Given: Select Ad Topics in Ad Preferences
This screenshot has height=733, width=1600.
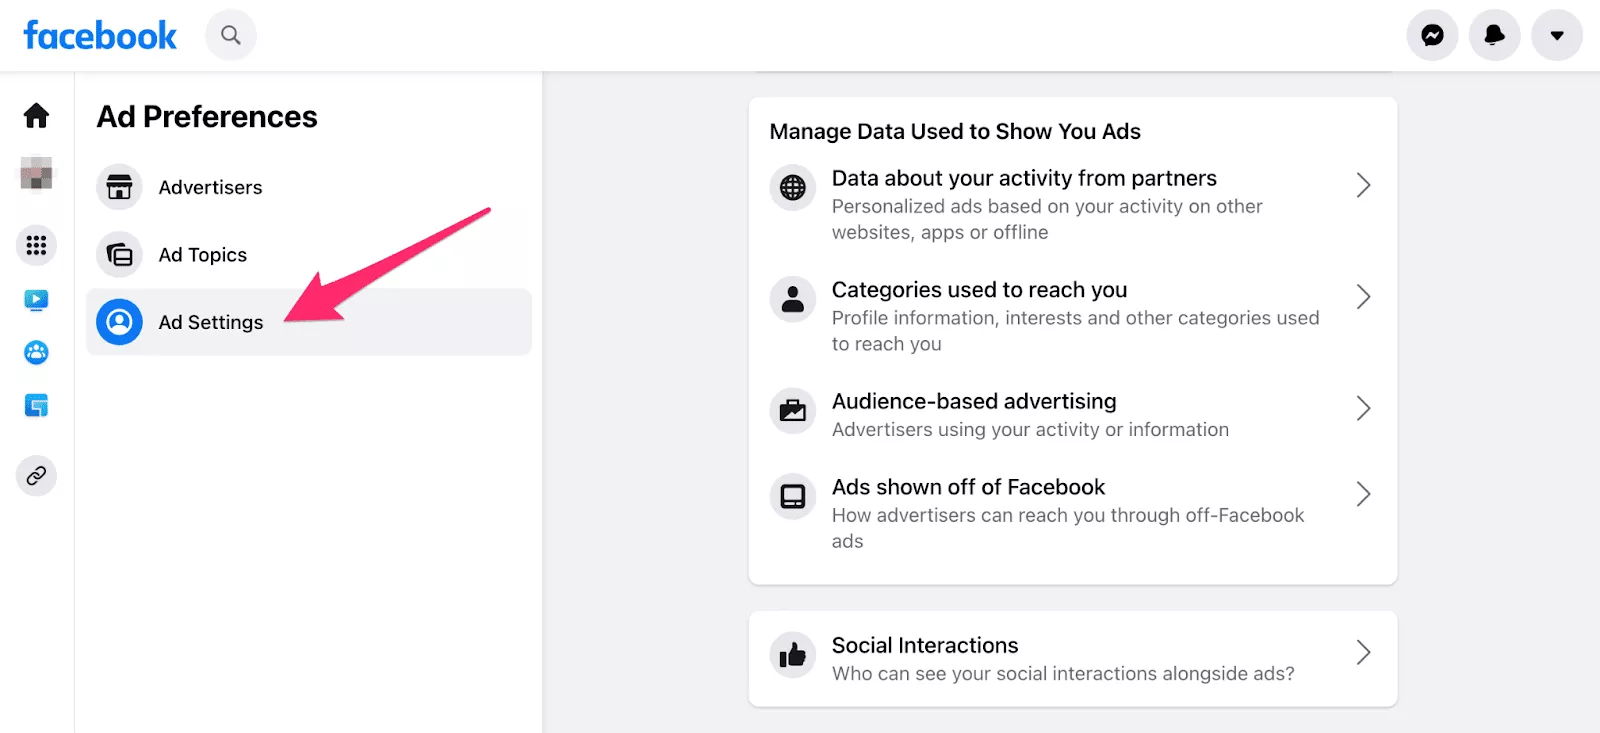Looking at the screenshot, I should [203, 255].
